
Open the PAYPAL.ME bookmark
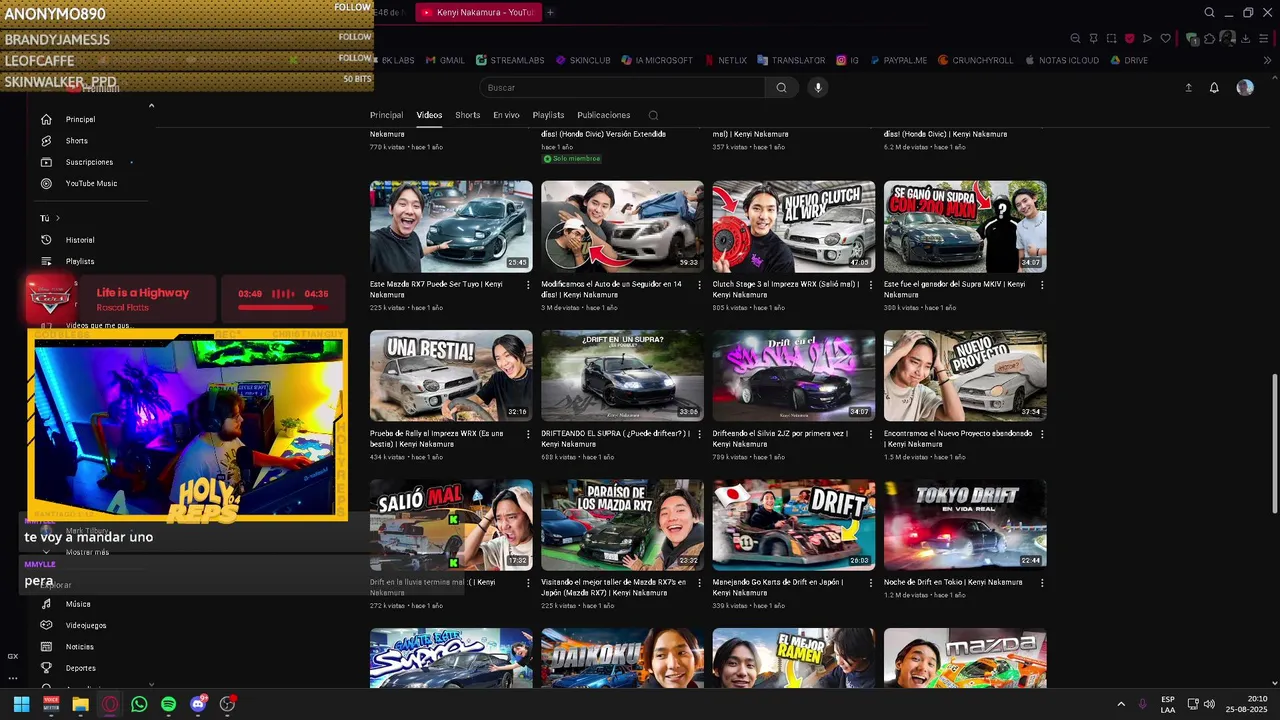coord(898,60)
